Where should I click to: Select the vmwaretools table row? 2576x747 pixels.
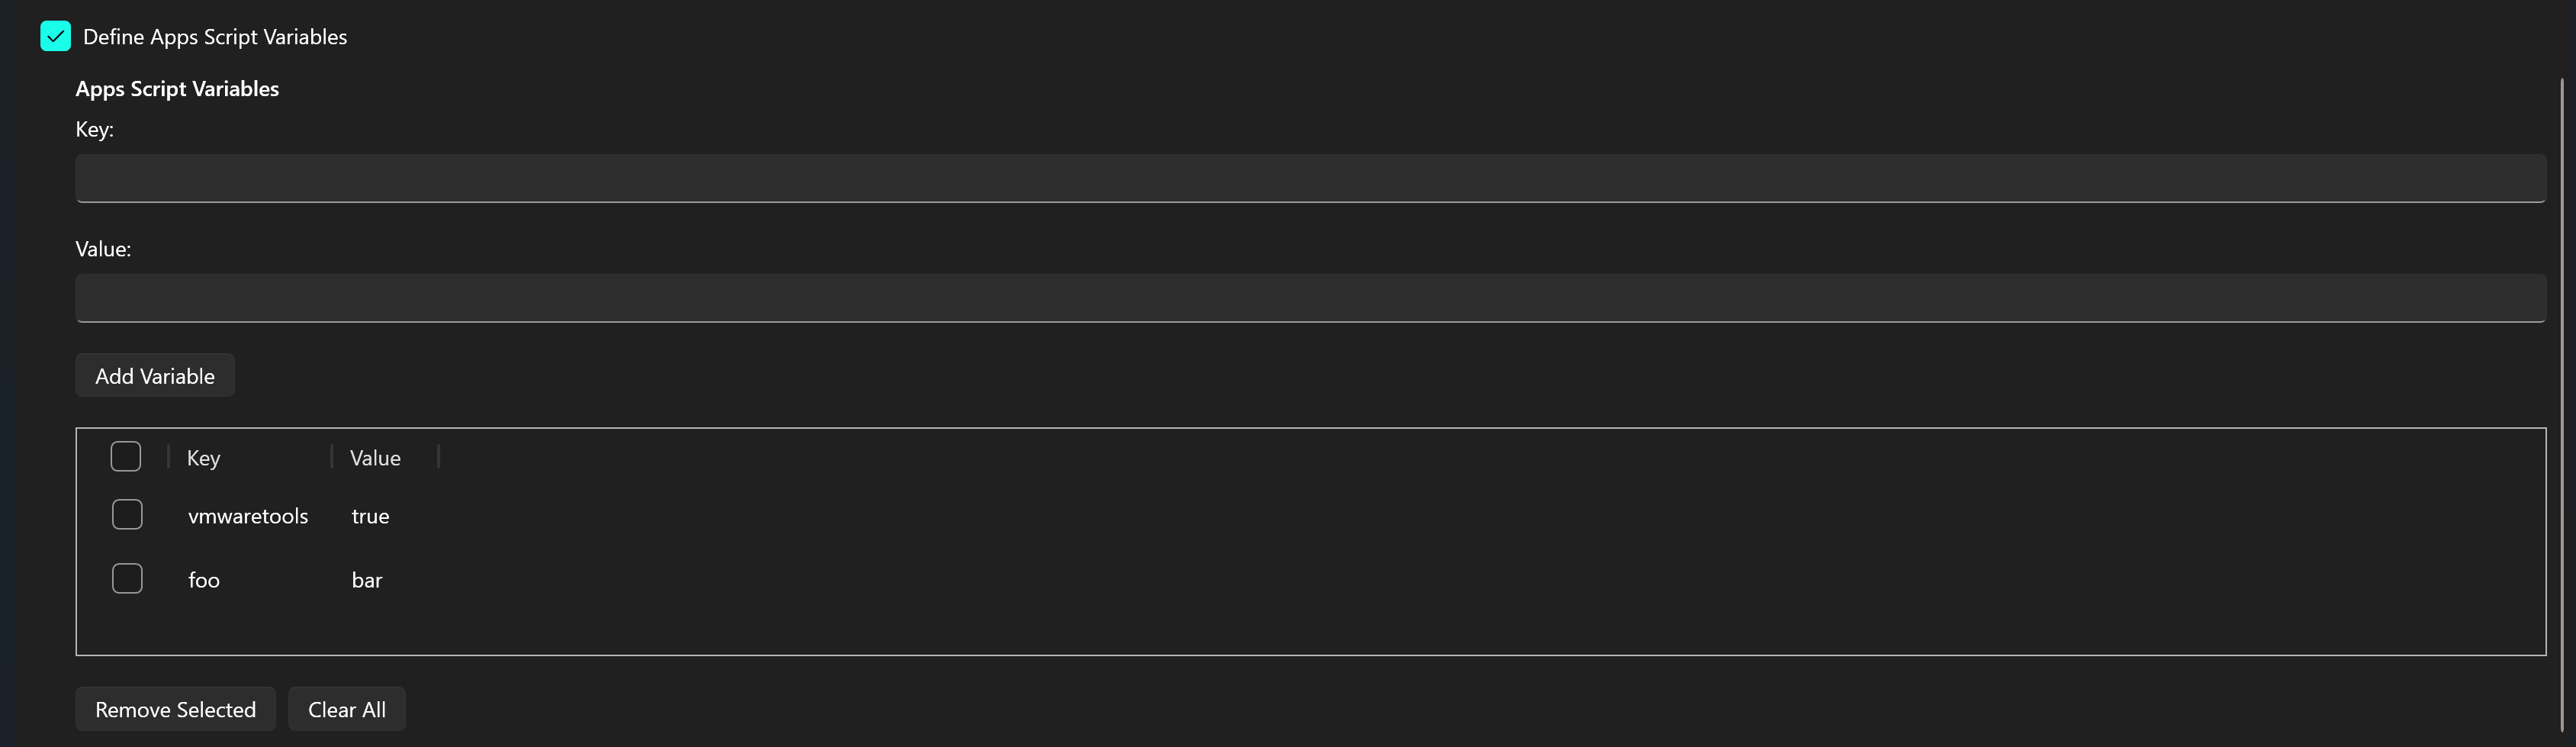(248, 516)
